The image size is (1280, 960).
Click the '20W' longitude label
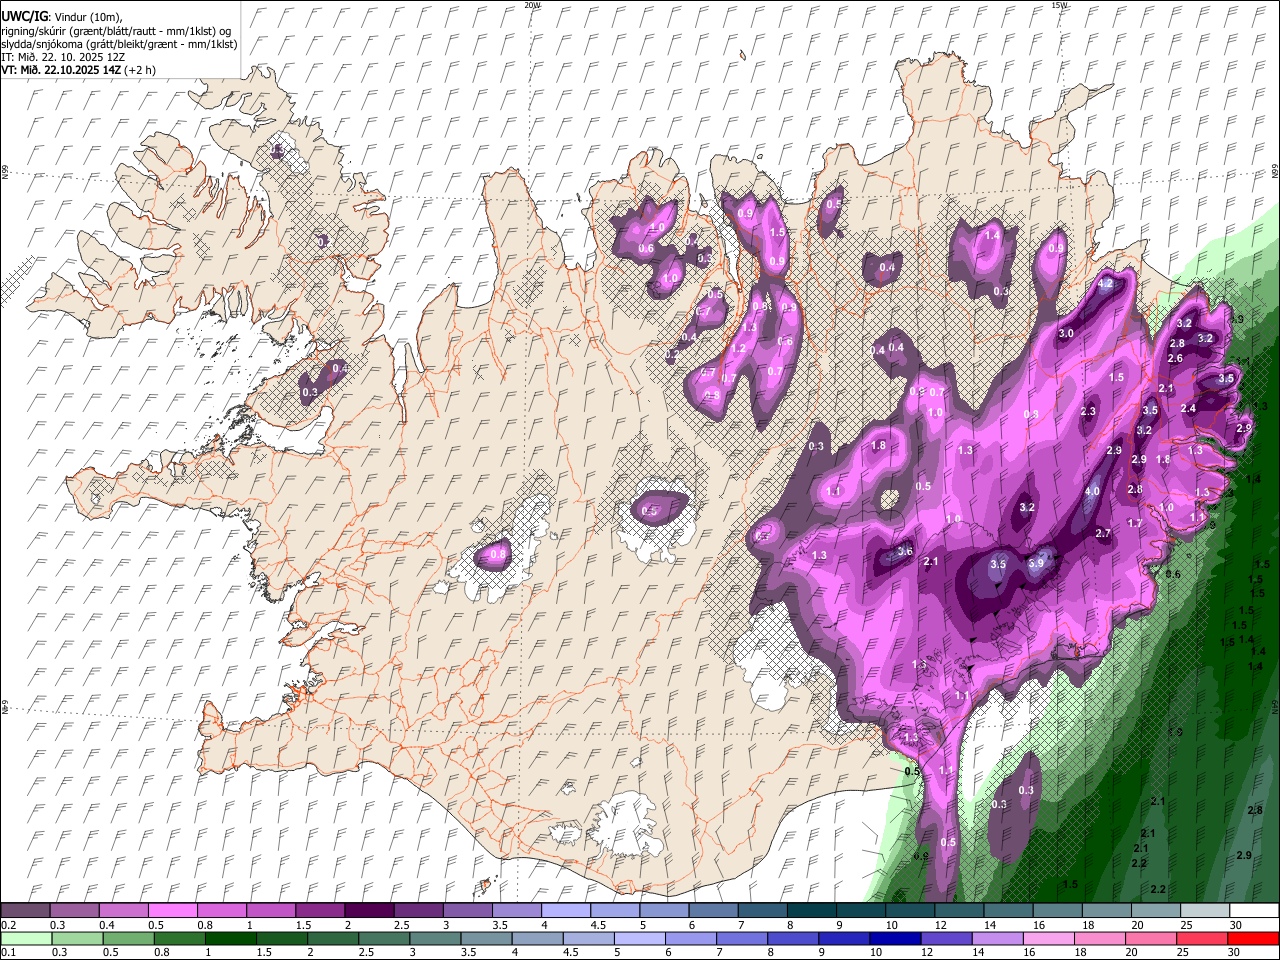click(x=532, y=5)
